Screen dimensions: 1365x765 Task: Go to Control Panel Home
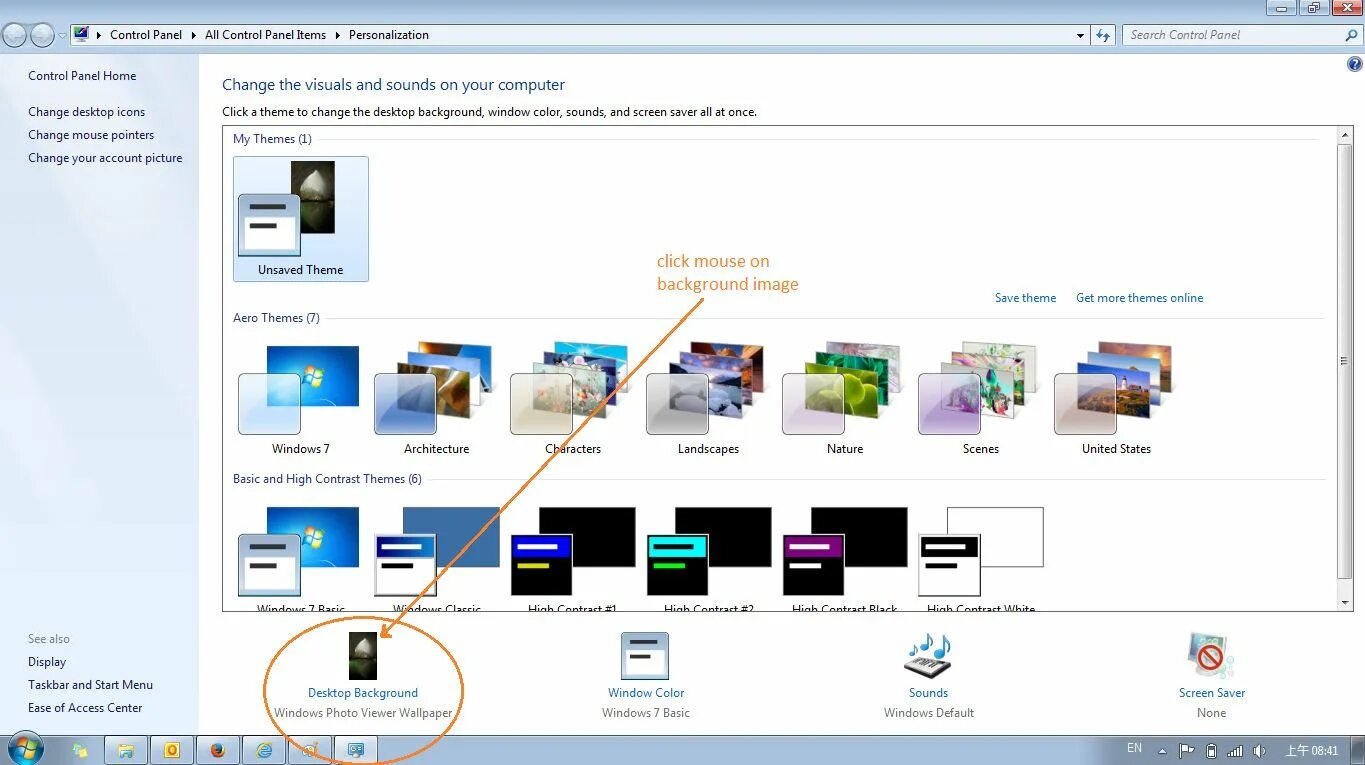pos(82,76)
